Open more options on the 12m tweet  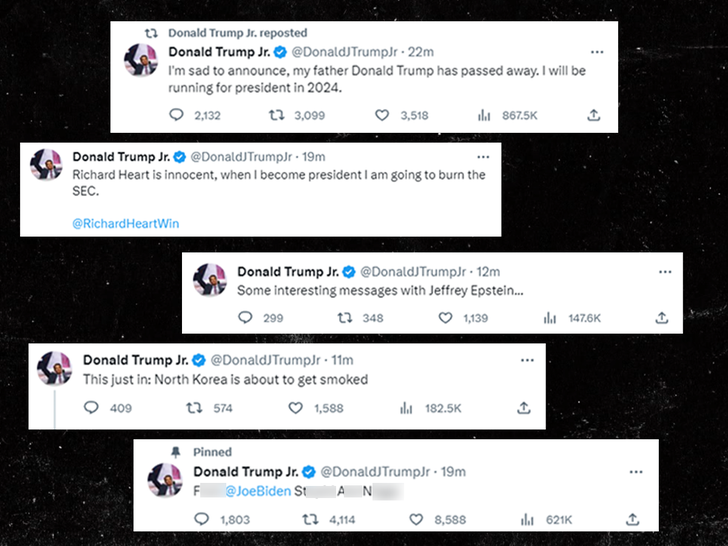pyautogui.click(x=665, y=272)
